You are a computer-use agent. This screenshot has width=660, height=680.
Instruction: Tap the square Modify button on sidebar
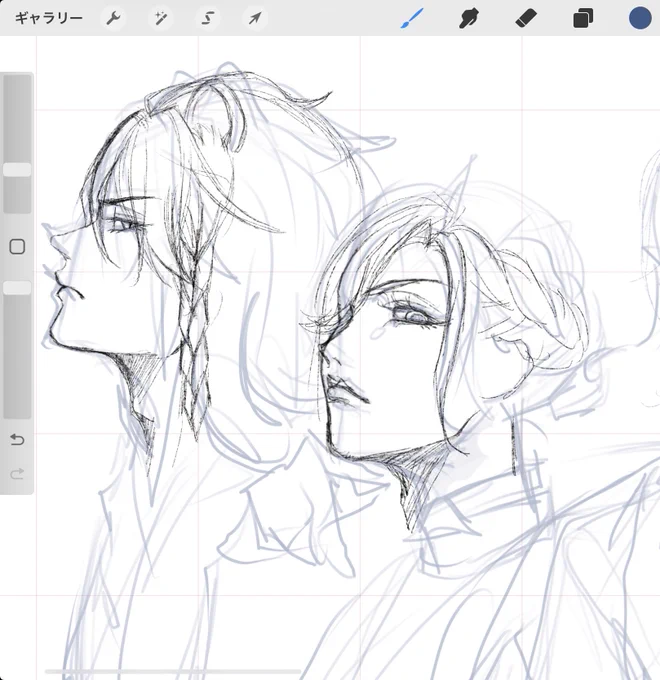coord(17,247)
